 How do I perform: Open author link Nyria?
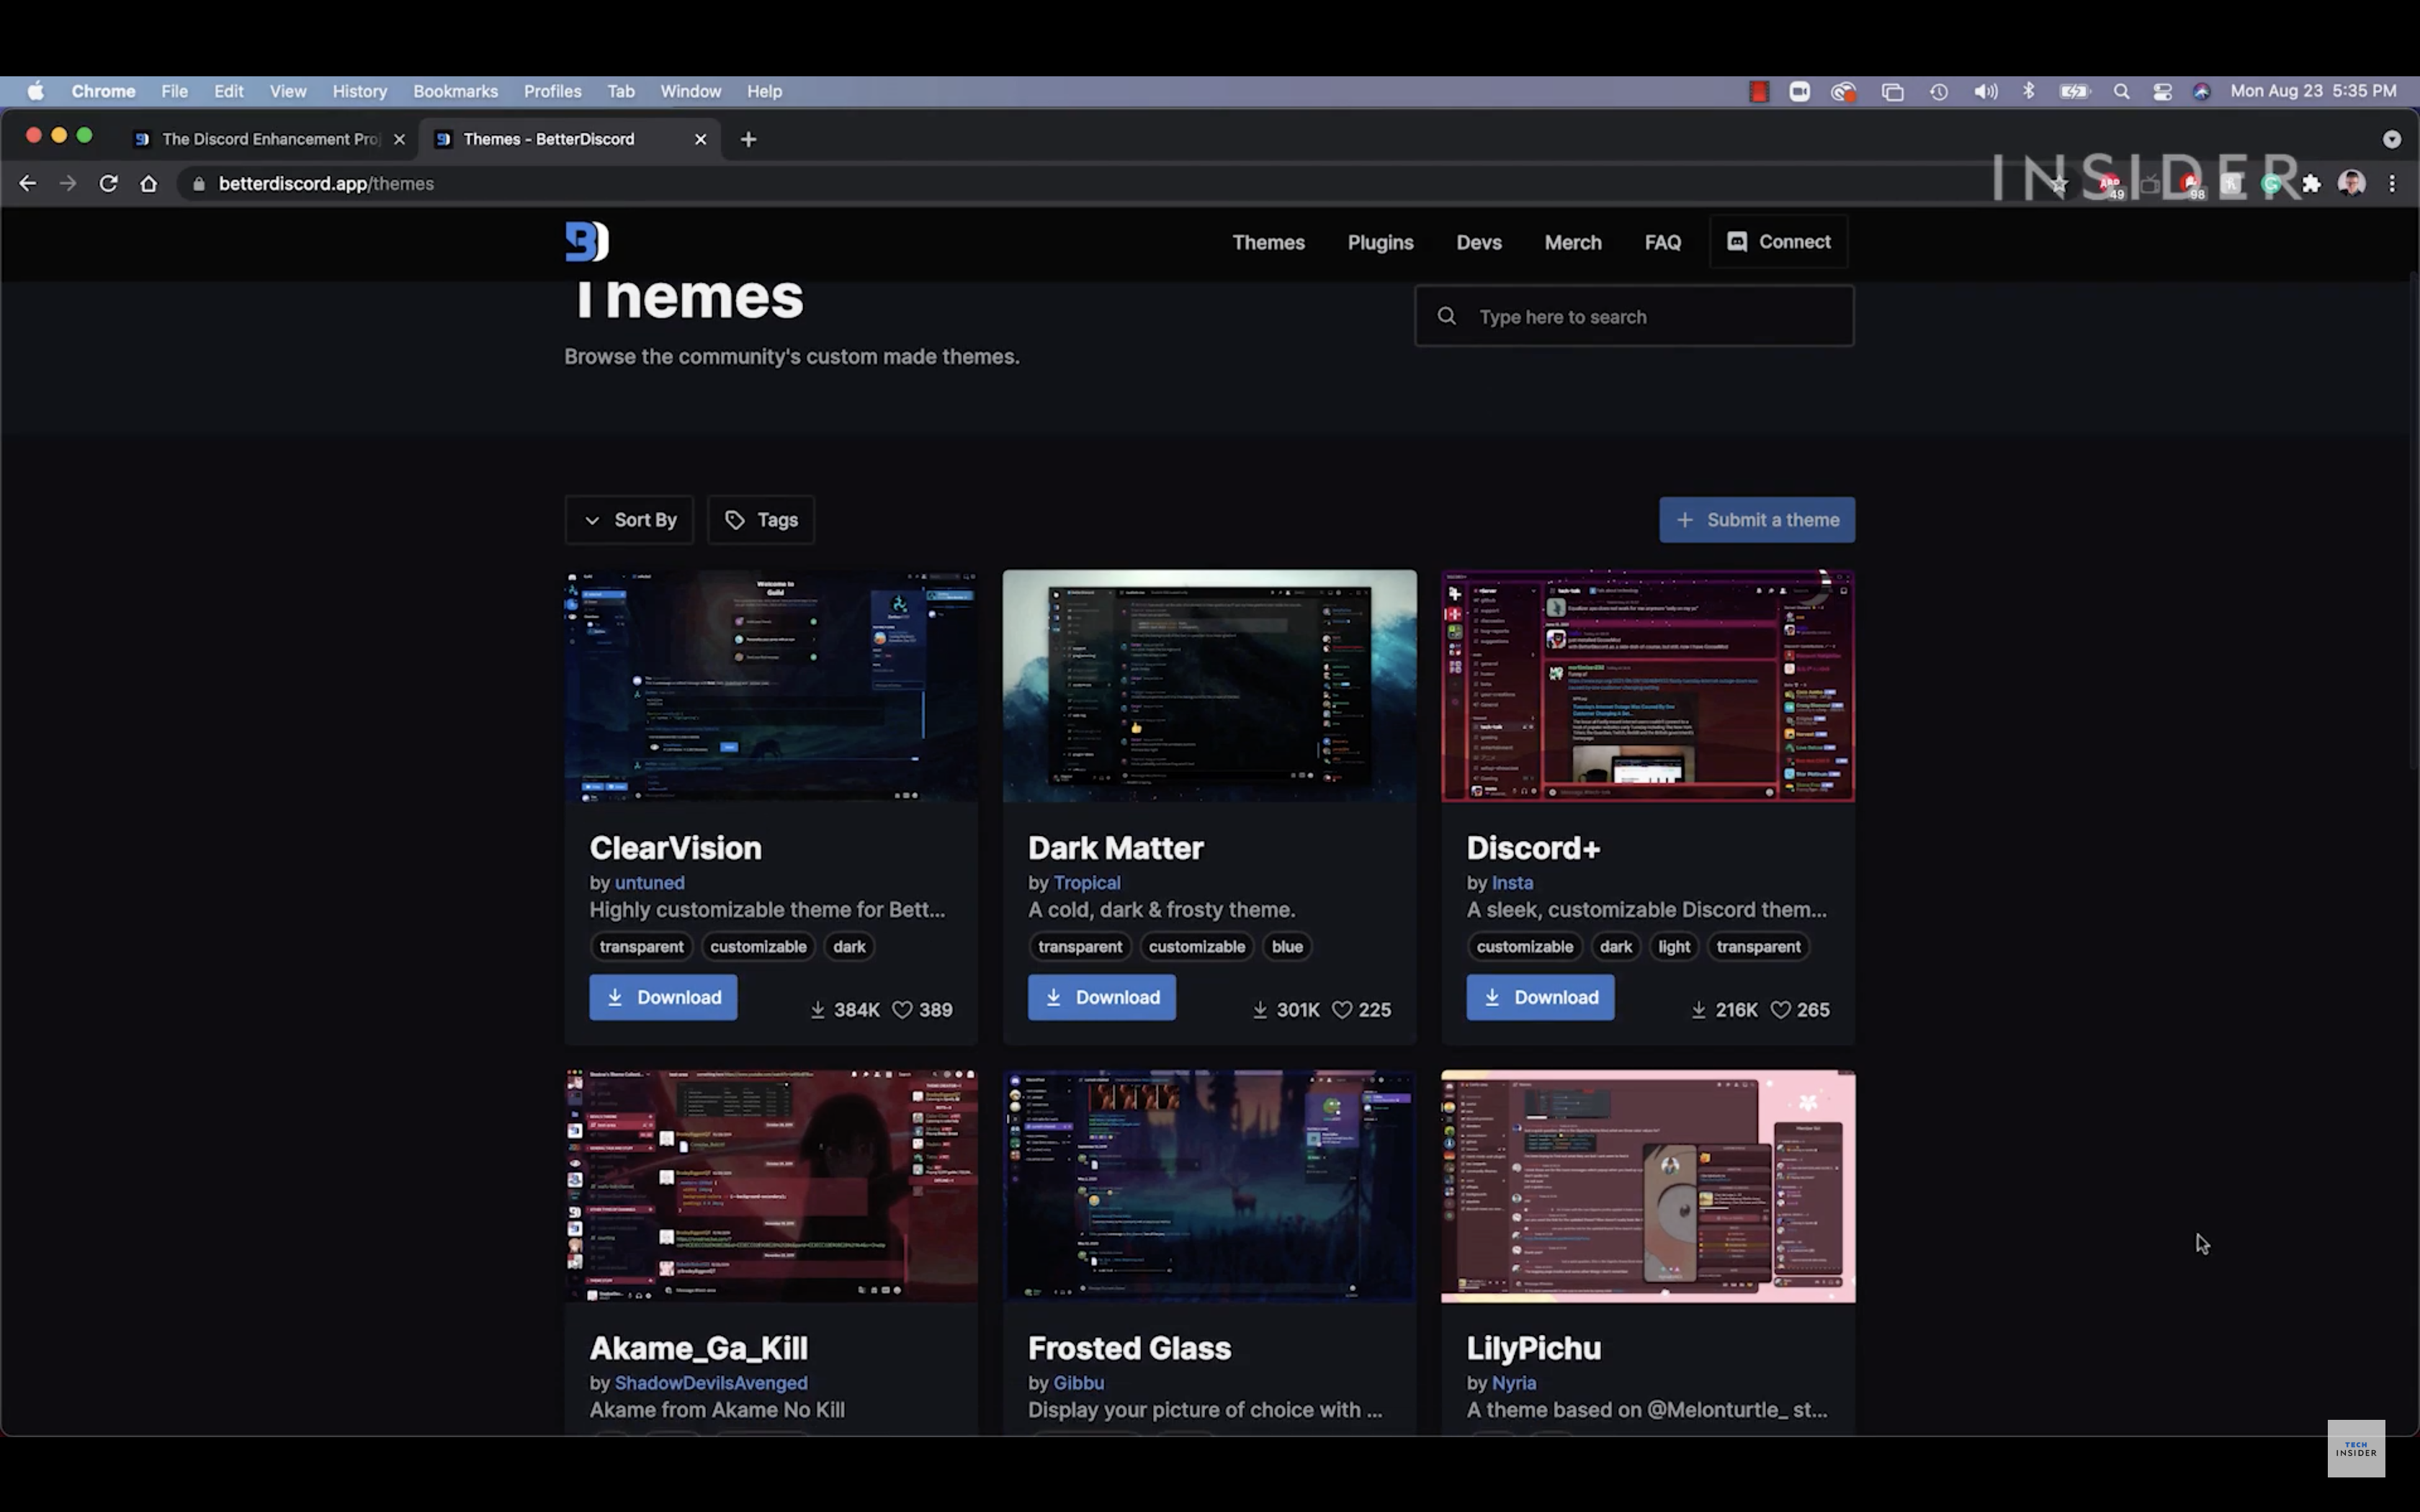(1513, 1383)
